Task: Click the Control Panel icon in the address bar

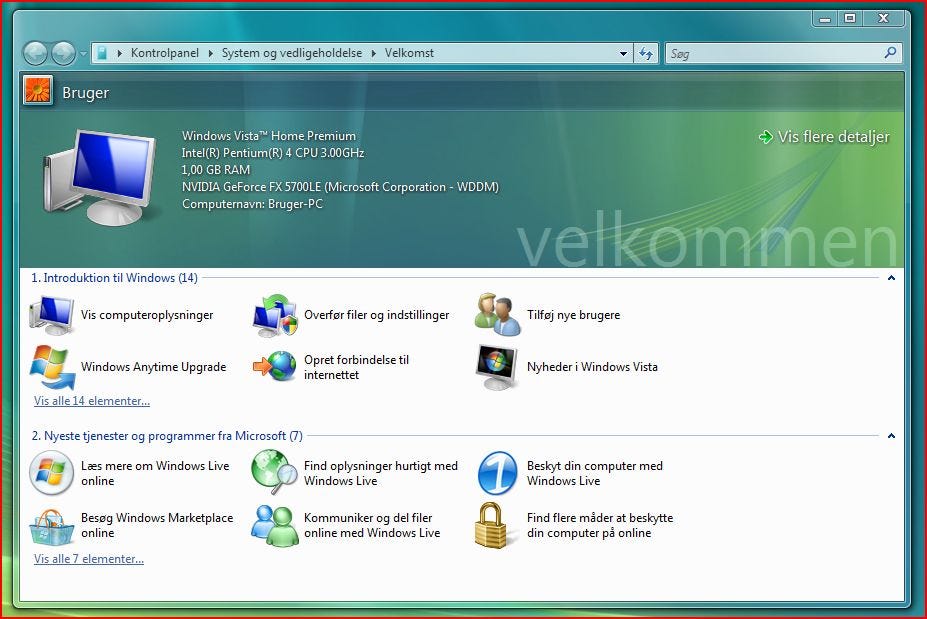Action: point(102,53)
